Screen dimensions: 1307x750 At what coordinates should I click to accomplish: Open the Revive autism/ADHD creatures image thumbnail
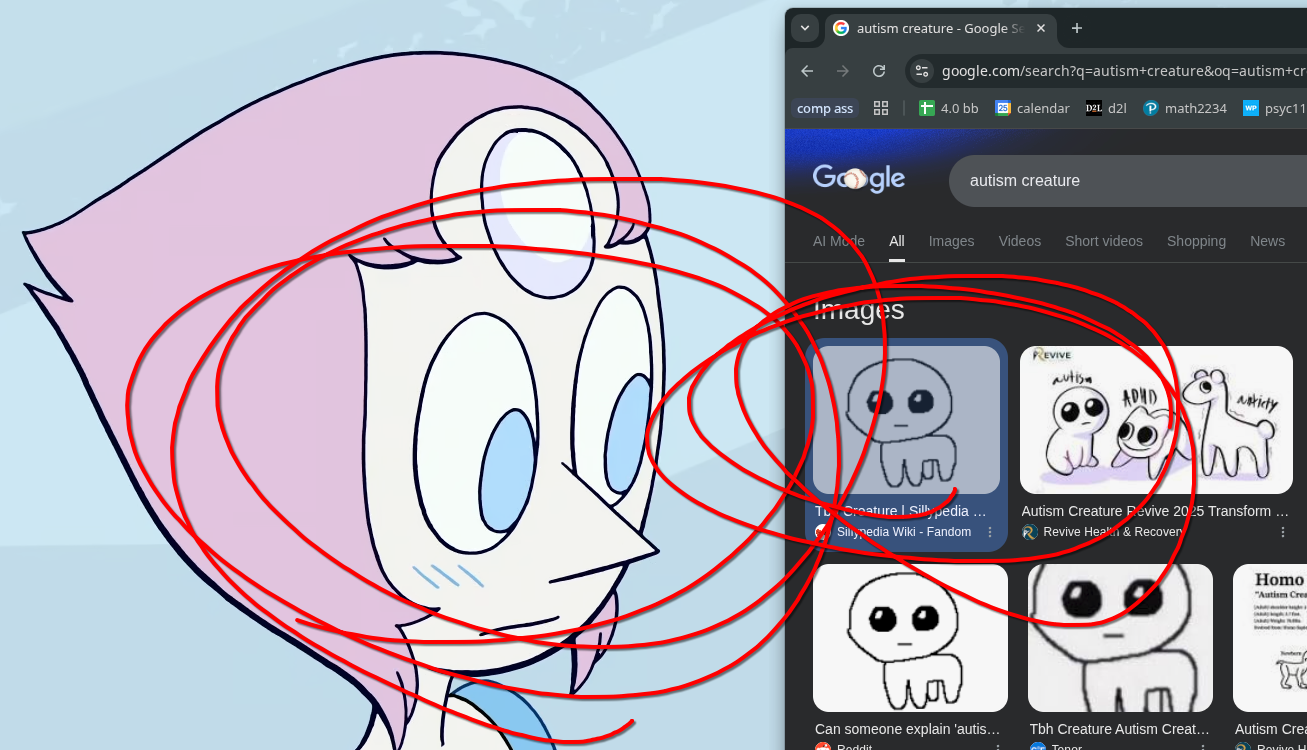point(1156,420)
